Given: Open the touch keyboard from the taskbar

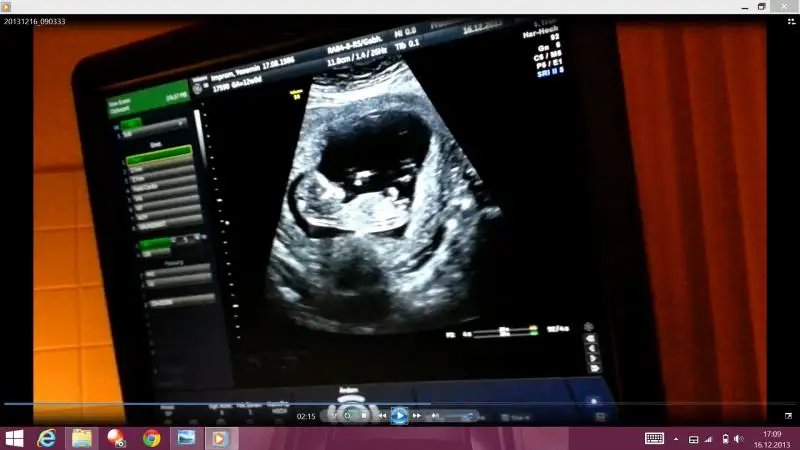Looking at the screenshot, I should (x=654, y=438).
